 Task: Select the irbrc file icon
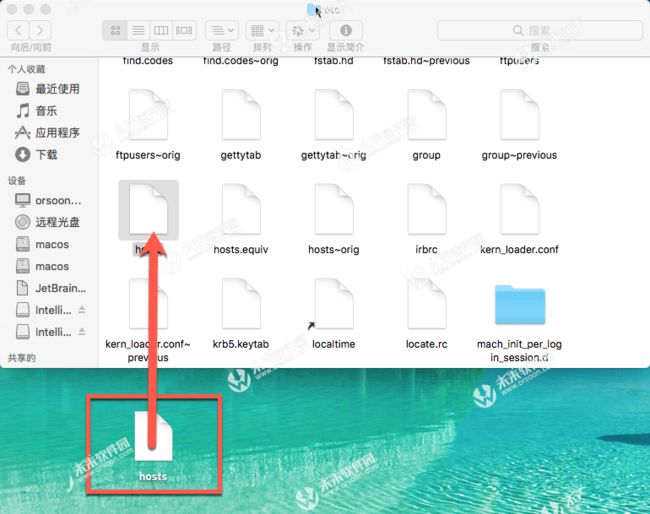pyautogui.click(x=427, y=209)
